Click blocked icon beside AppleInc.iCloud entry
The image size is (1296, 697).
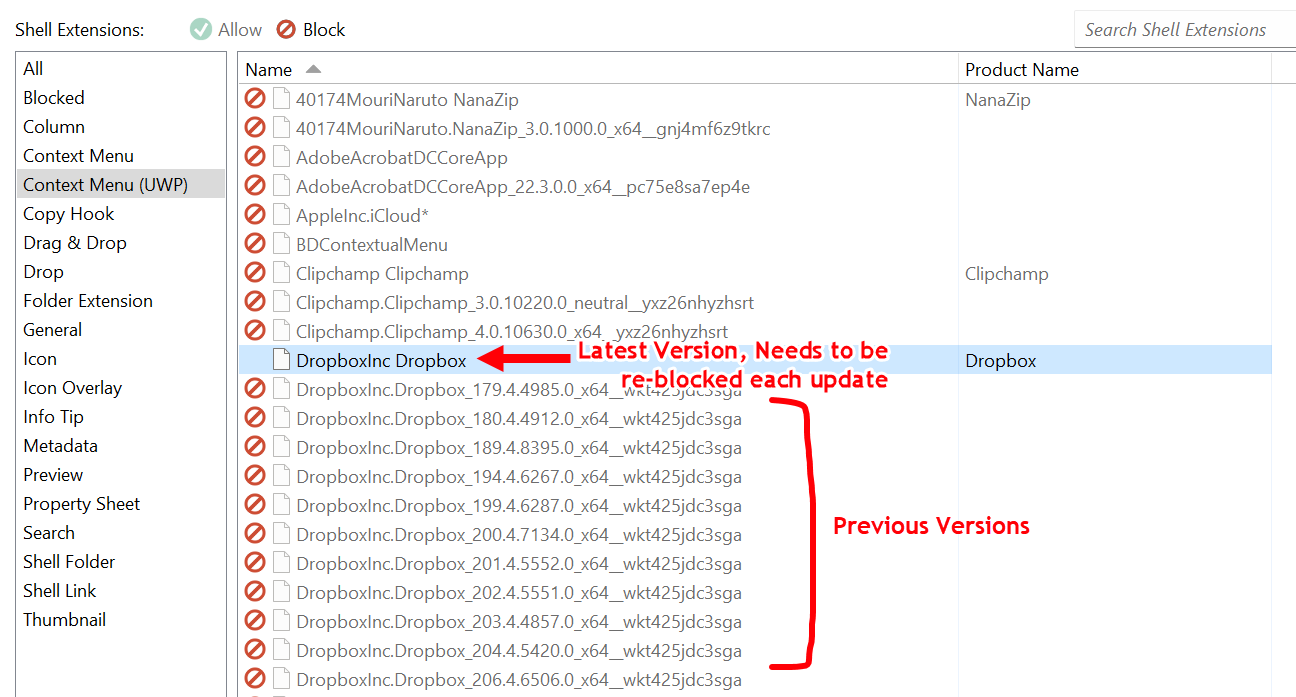(255, 215)
